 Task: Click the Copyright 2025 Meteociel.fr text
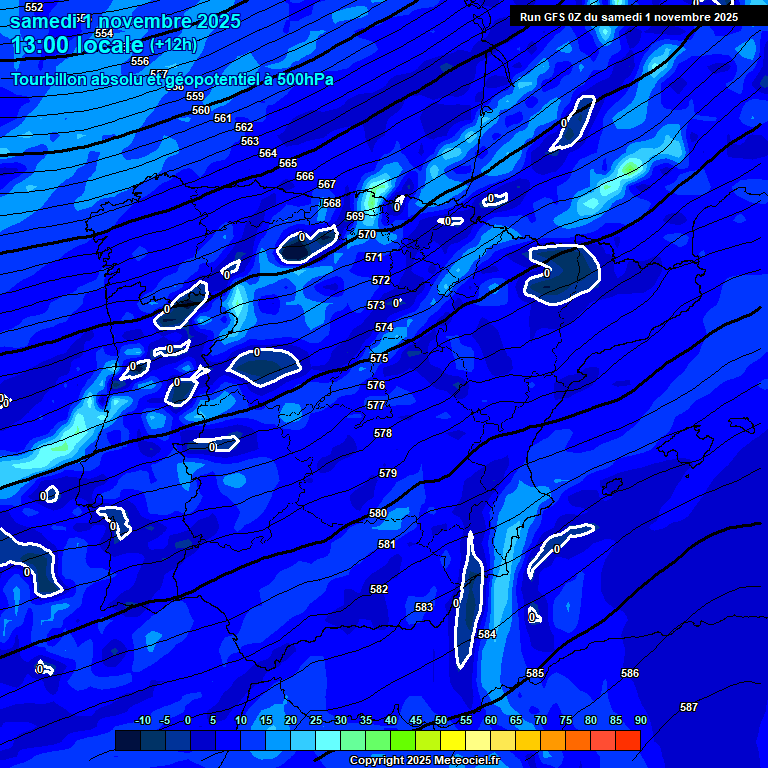click(x=424, y=761)
